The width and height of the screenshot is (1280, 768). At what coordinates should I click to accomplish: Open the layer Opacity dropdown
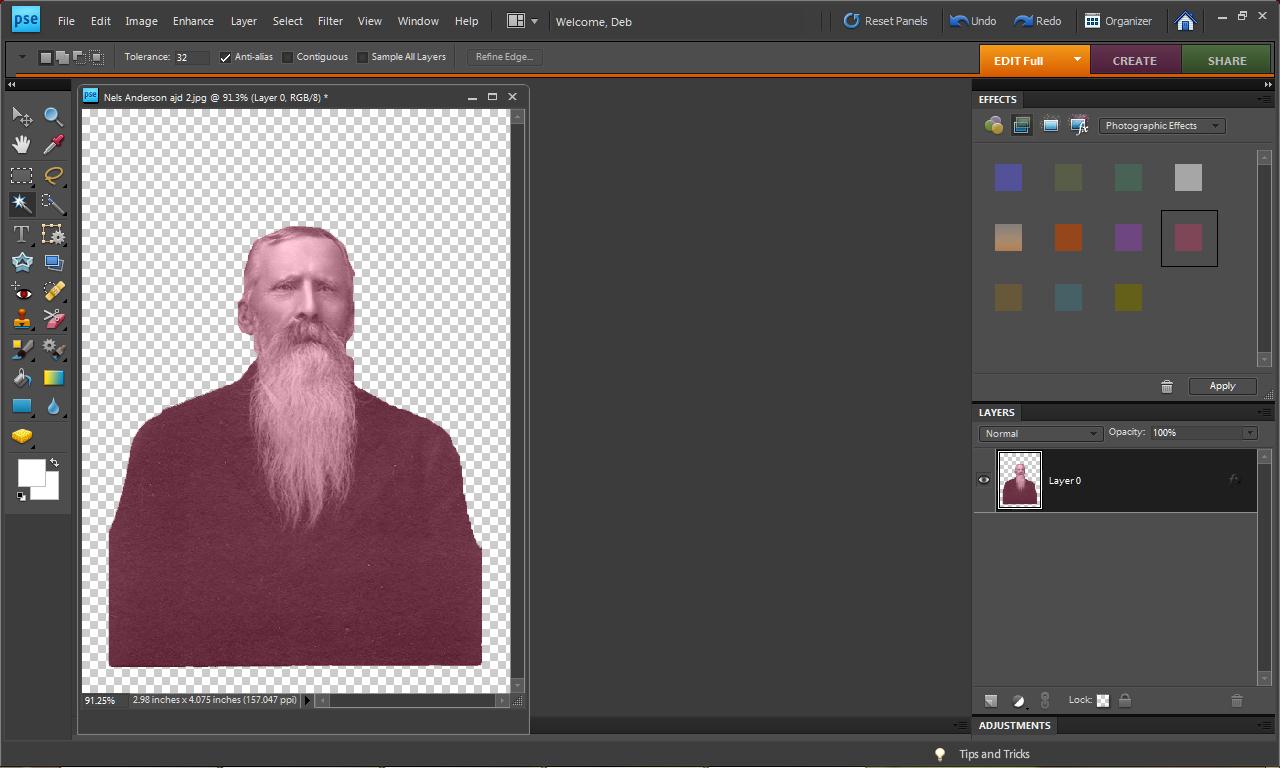point(1249,433)
